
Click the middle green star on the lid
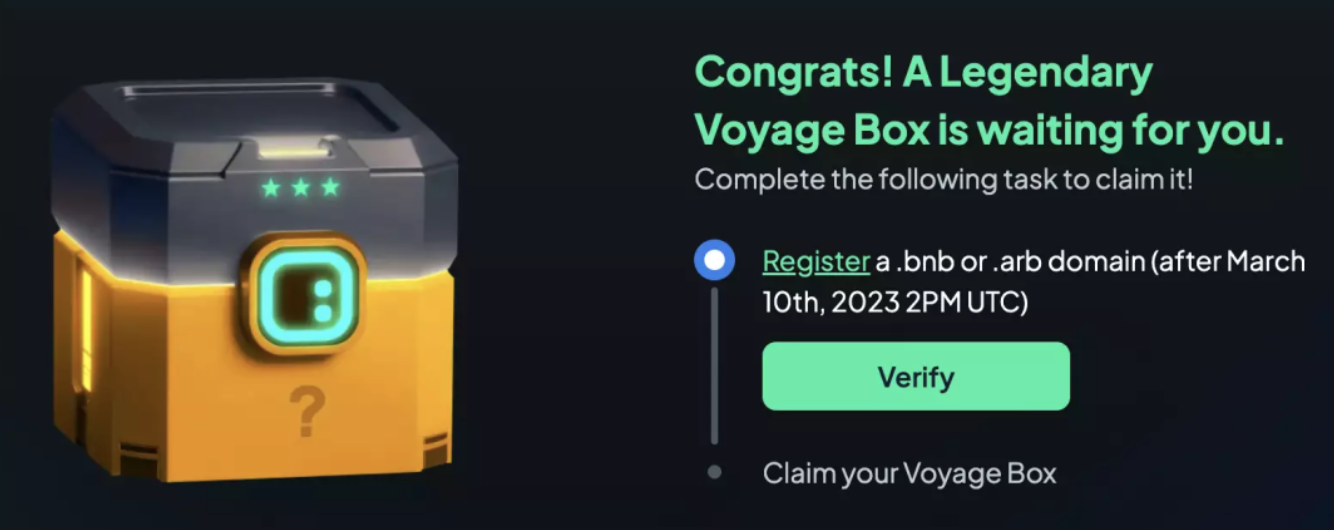[300, 188]
